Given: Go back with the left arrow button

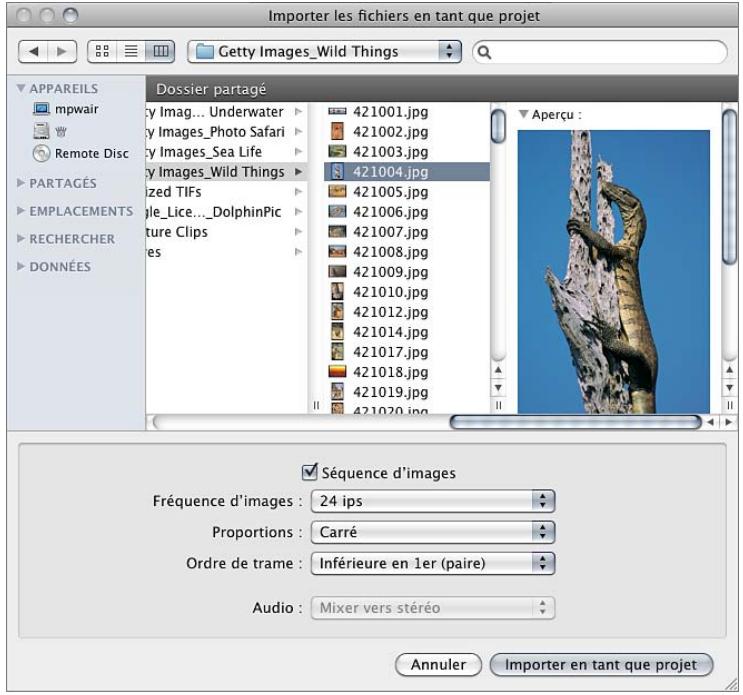Looking at the screenshot, I should point(33,51).
